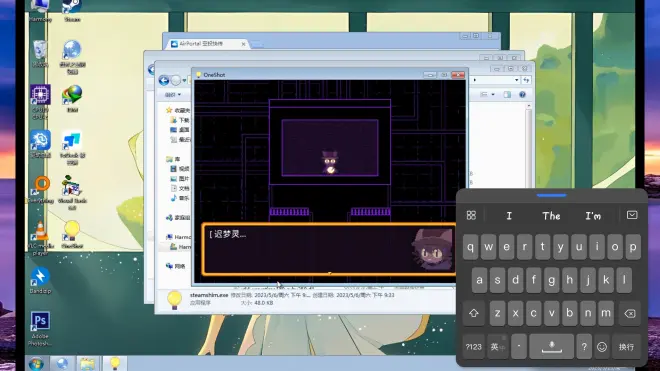
Task: Click the emoji face key on keyboard
Action: click(x=602, y=347)
